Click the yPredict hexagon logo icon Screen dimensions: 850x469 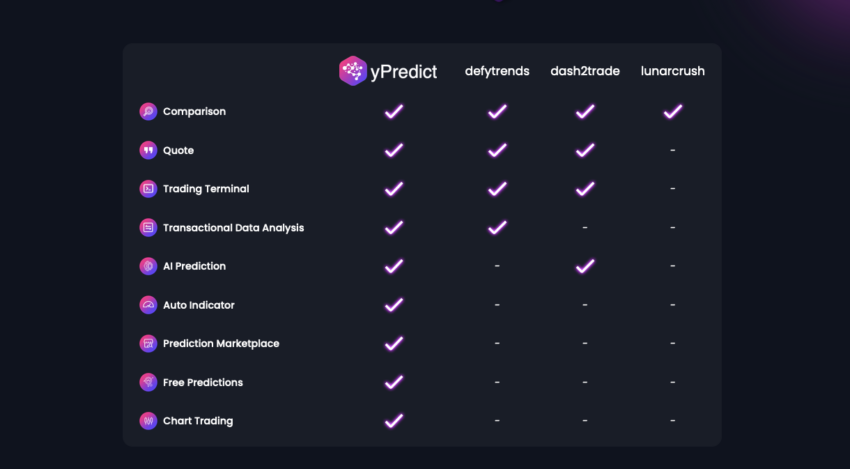click(x=353, y=71)
